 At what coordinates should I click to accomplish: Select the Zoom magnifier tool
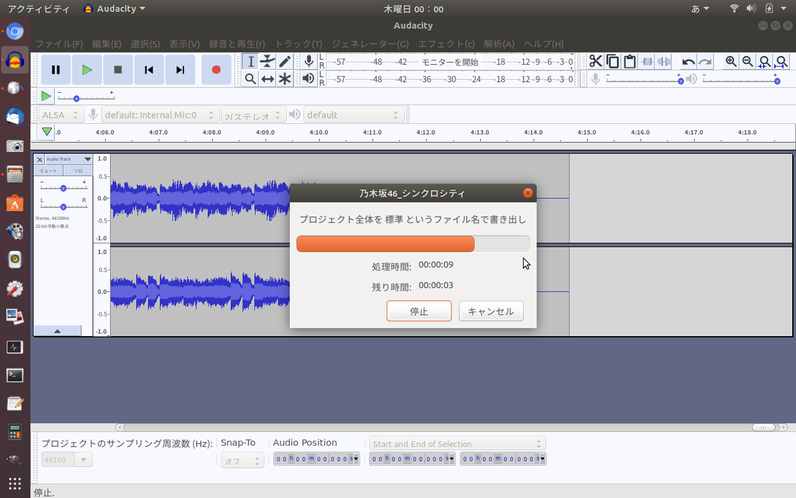(250, 79)
